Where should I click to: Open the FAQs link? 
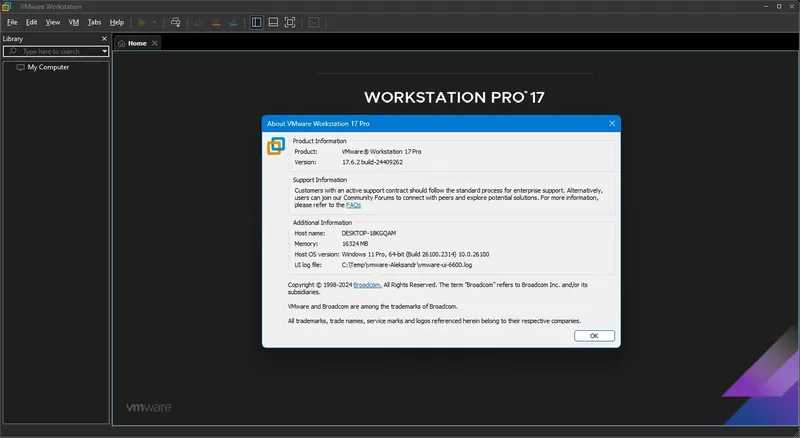click(x=354, y=205)
